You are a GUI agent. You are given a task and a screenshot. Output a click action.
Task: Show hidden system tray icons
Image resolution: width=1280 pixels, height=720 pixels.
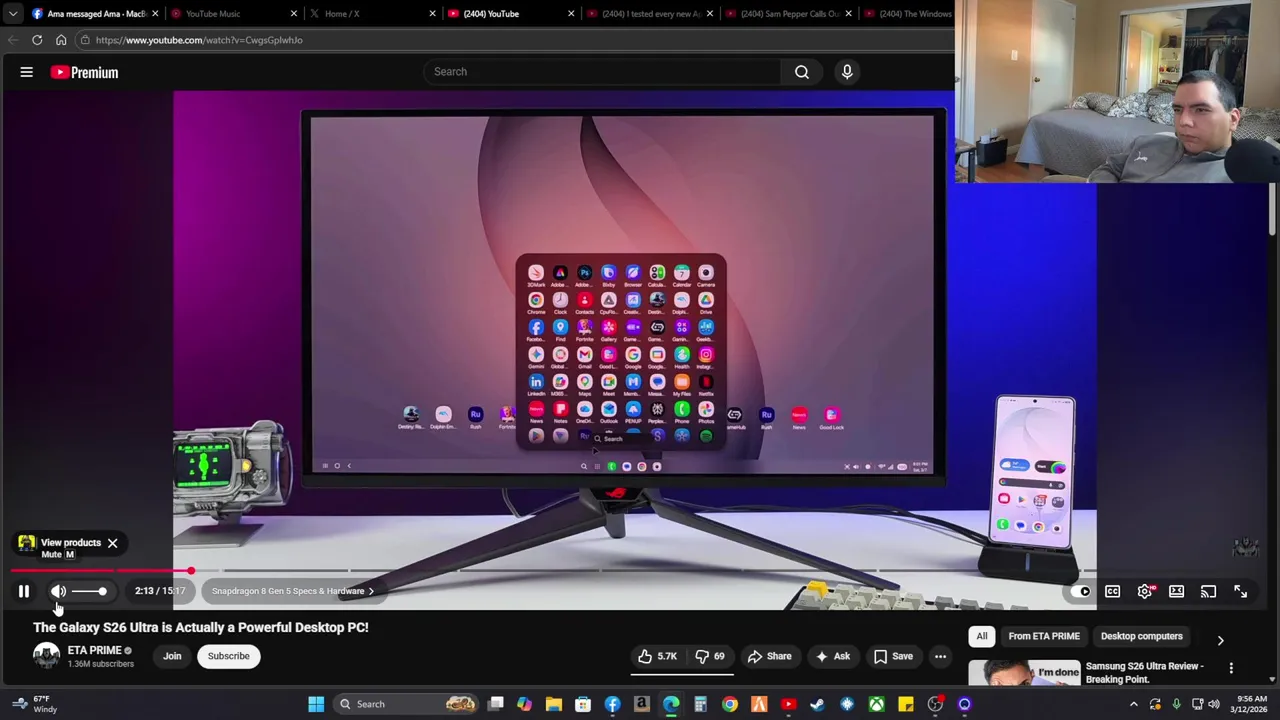point(1134,704)
